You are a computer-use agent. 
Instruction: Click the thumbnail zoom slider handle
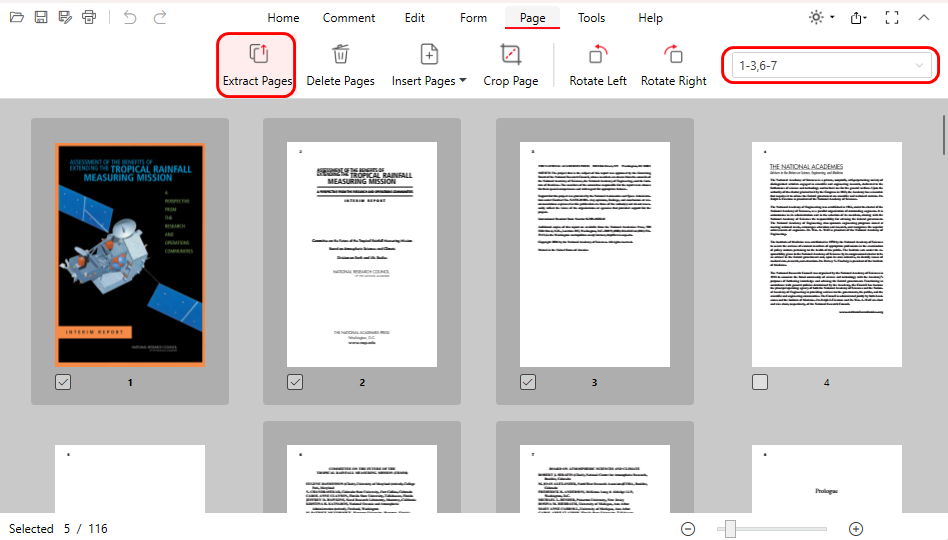pos(730,529)
